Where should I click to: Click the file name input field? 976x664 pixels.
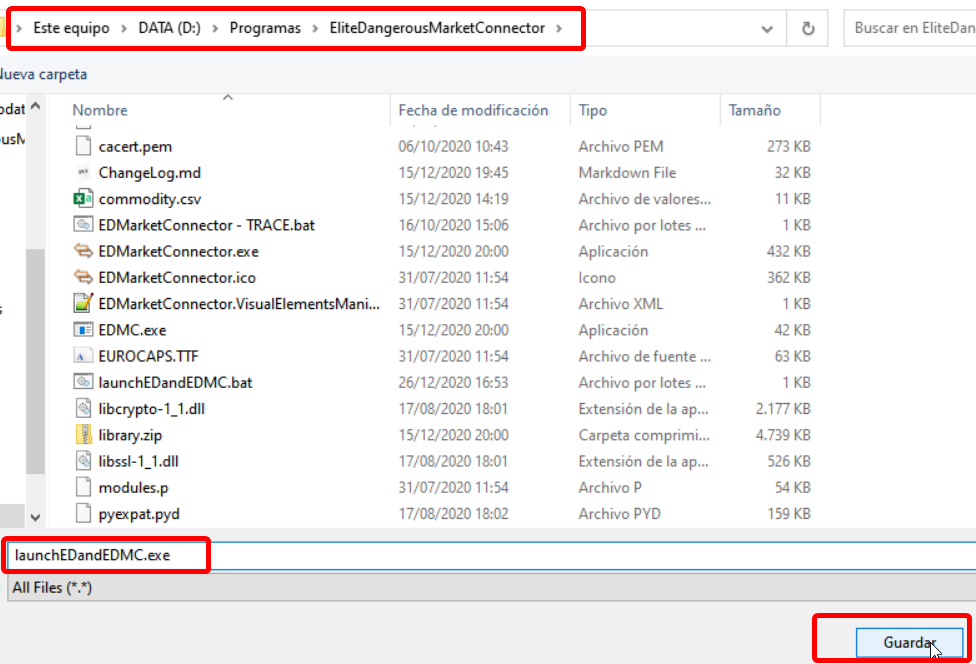click(x=492, y=555)
